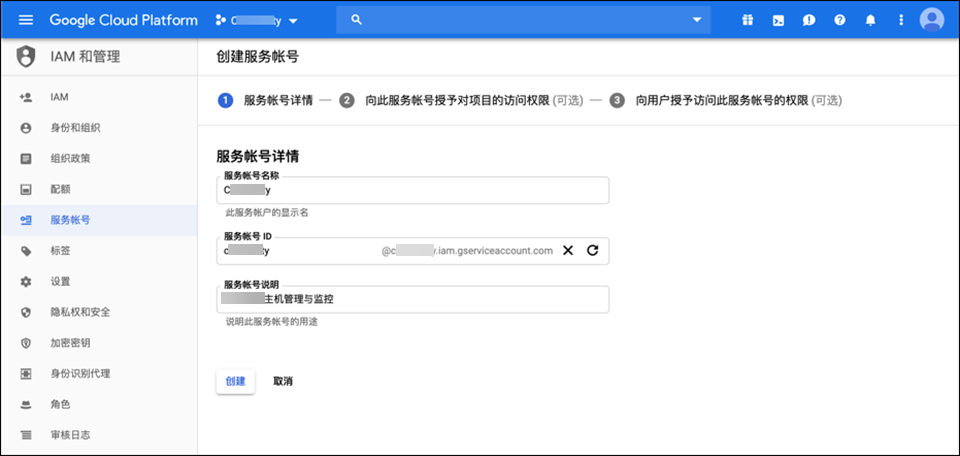Click the 服务帐号详情 section heading
The height and width of the screenshot is (456, 960).
pos(258,156)
